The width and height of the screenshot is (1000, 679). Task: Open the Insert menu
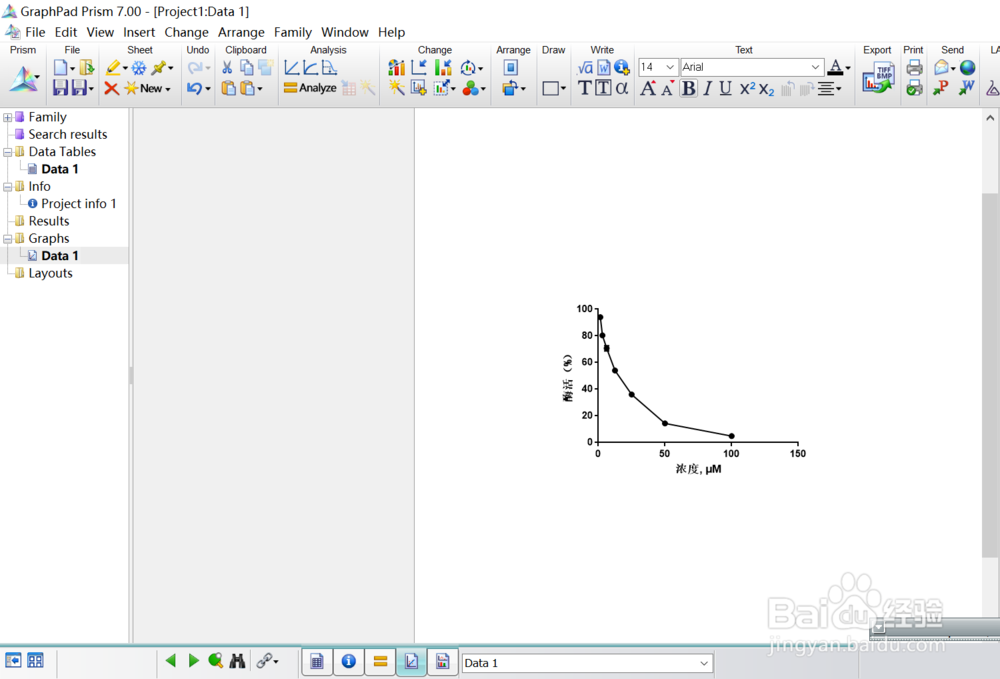(139, 32)
